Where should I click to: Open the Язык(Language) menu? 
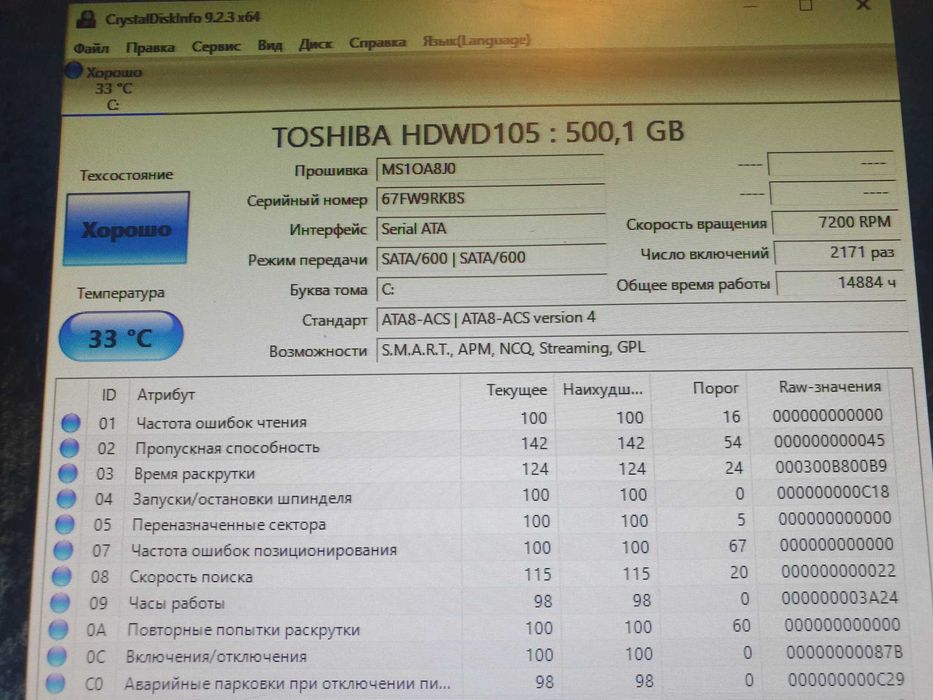[476, 41]
